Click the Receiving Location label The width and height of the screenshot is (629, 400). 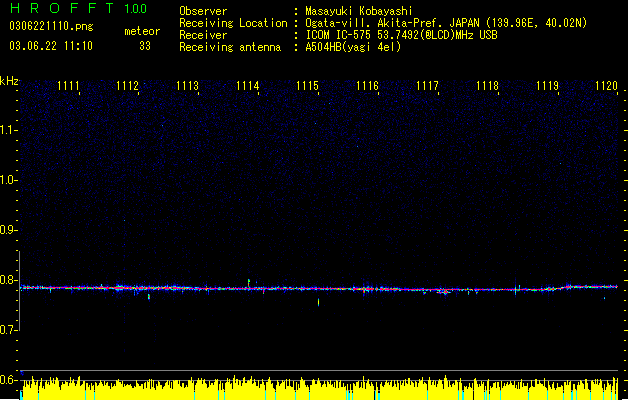click(233, 23)
